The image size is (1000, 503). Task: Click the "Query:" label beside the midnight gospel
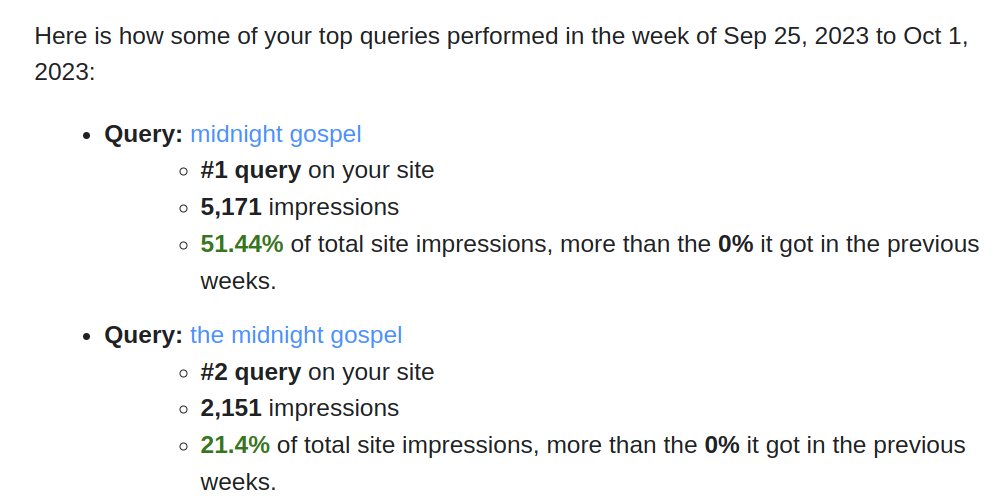pyautogui.click(x=143, y=335)
